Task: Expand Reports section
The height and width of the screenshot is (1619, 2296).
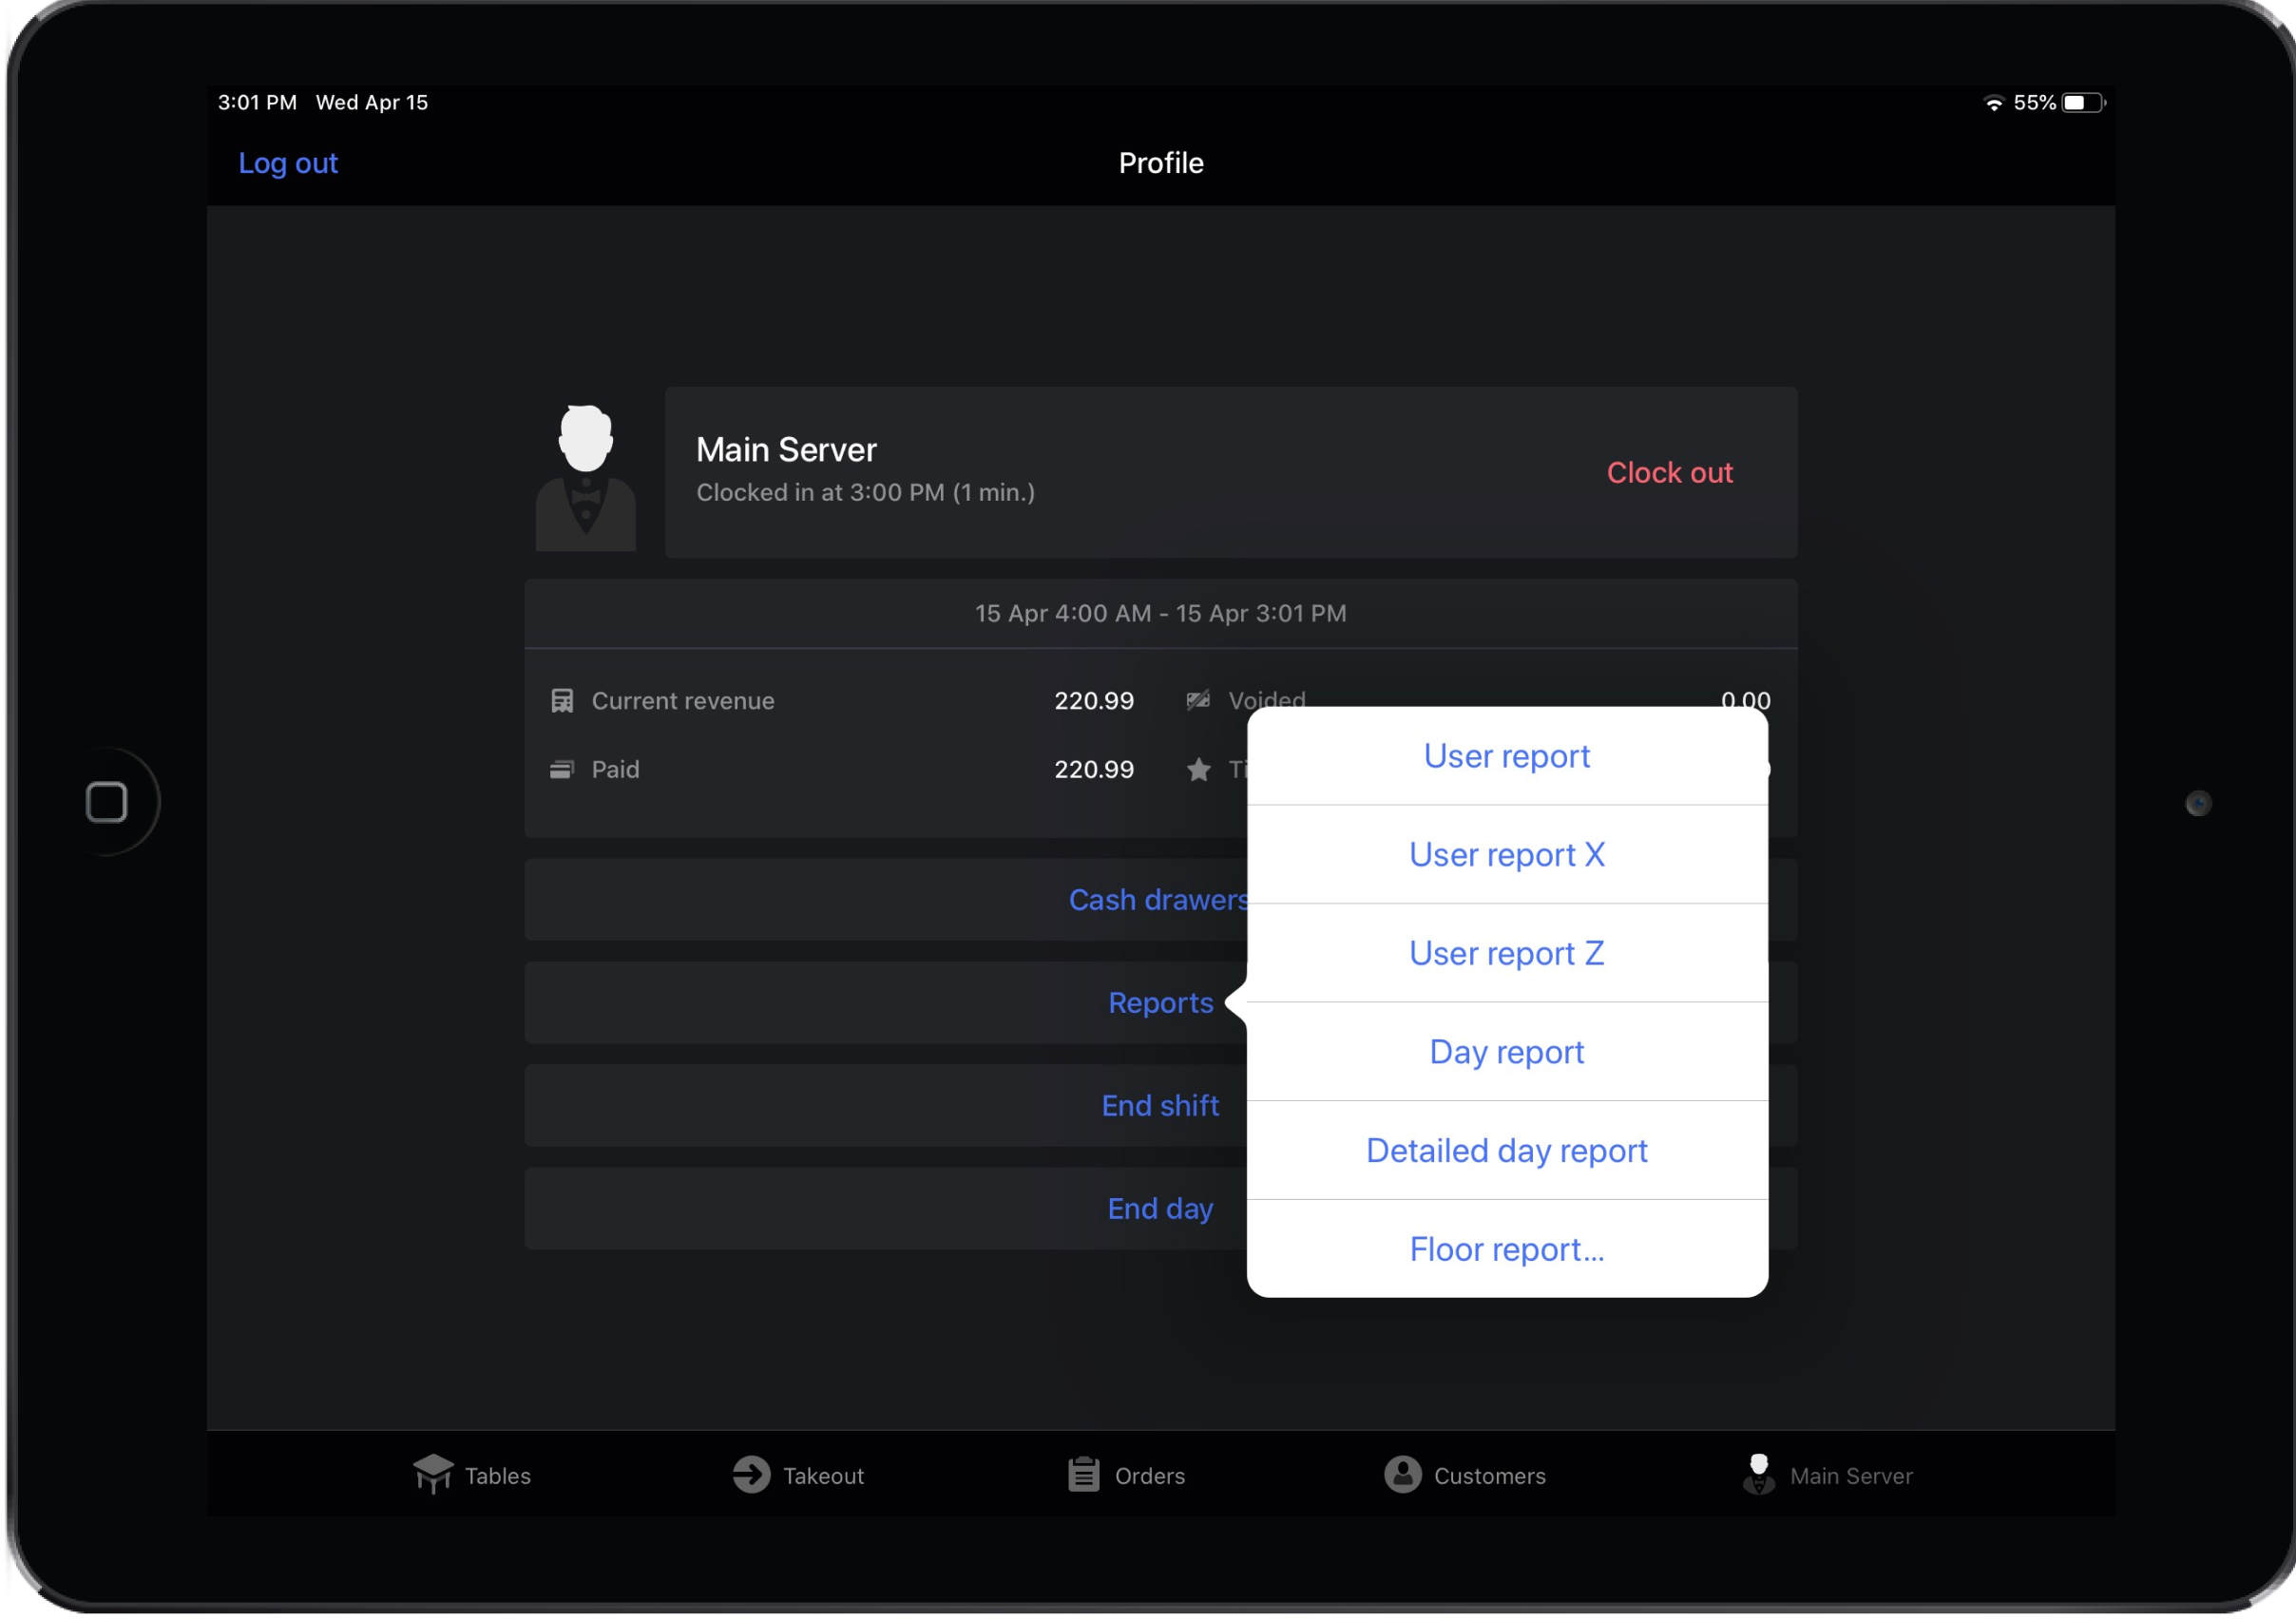Action: pyautogui.click(x=1160, y=1000)
